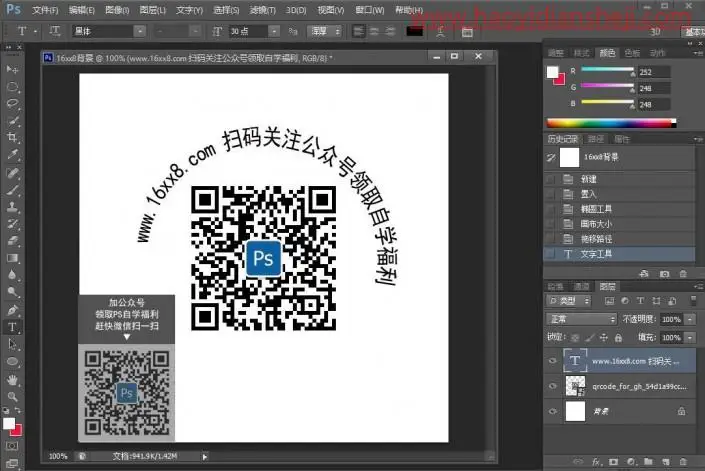Open the tool preset picker arrow

pos(35,31)
